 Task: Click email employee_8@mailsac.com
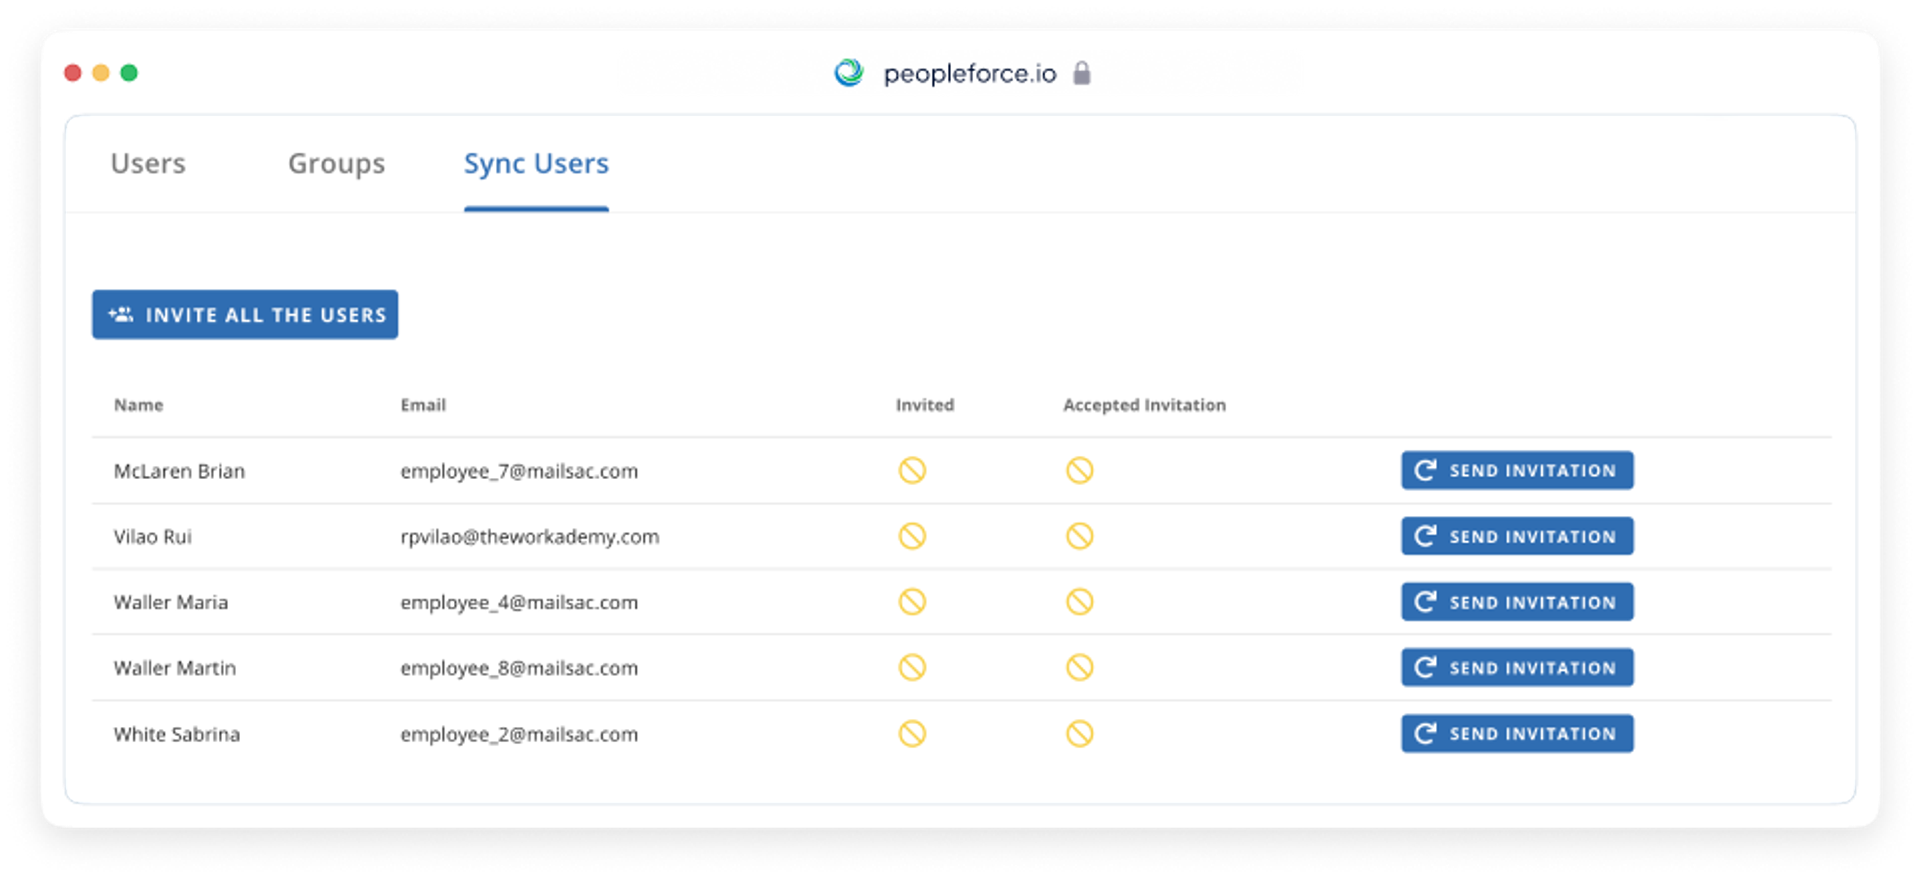pyautogui.click(x=519, y=668)
